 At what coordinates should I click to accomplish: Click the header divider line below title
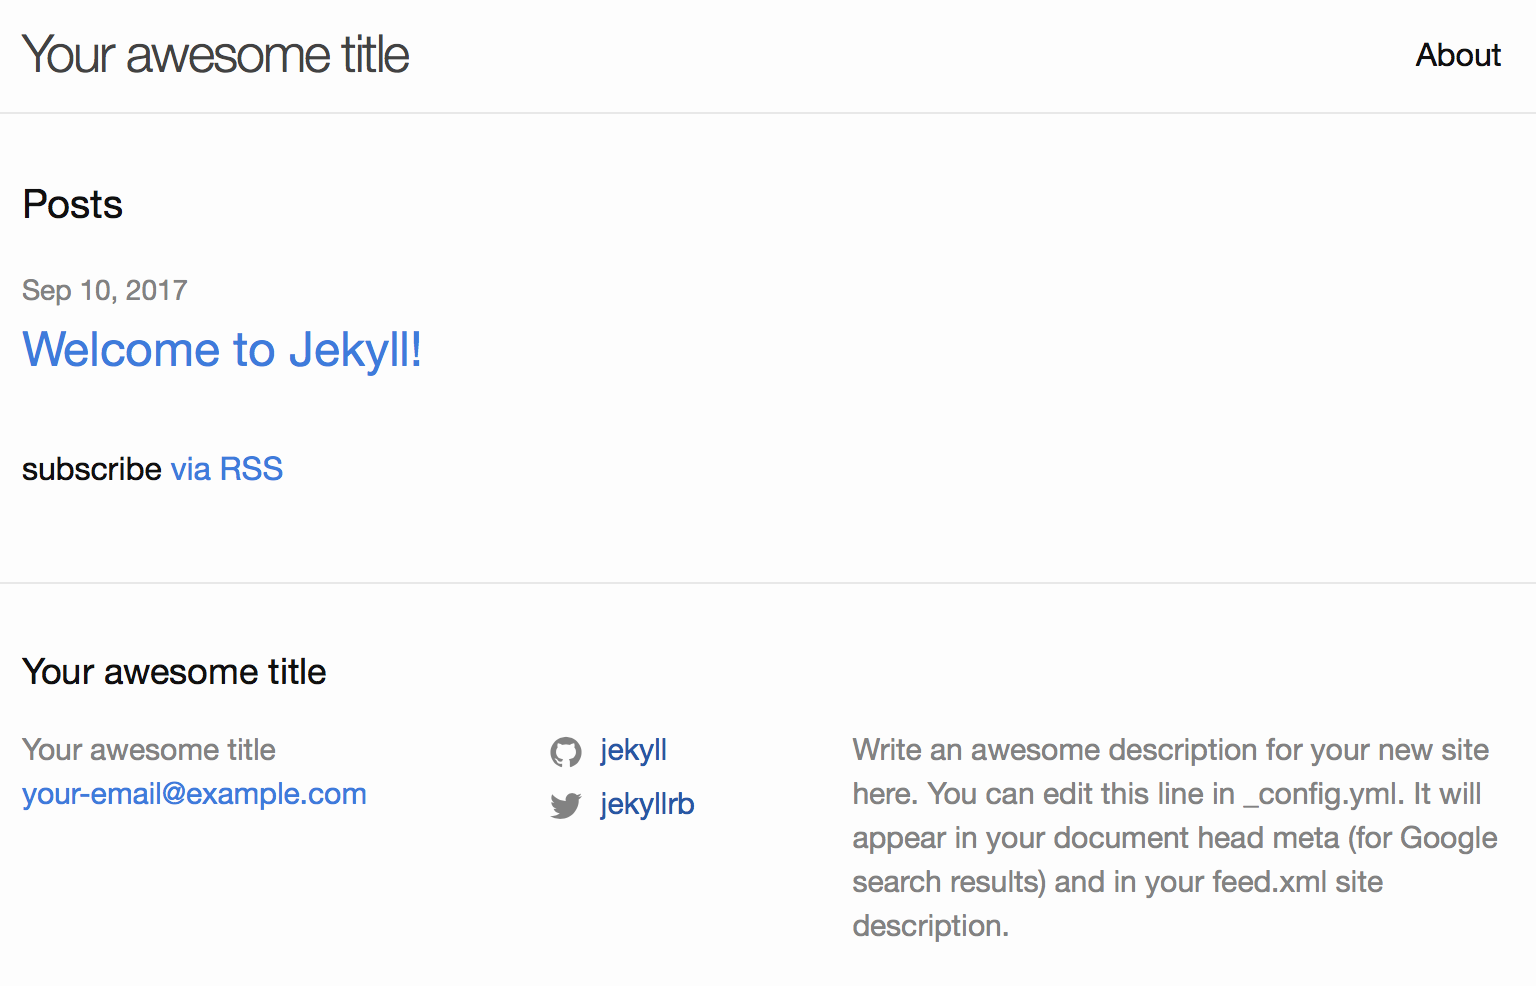pos(768,113)
